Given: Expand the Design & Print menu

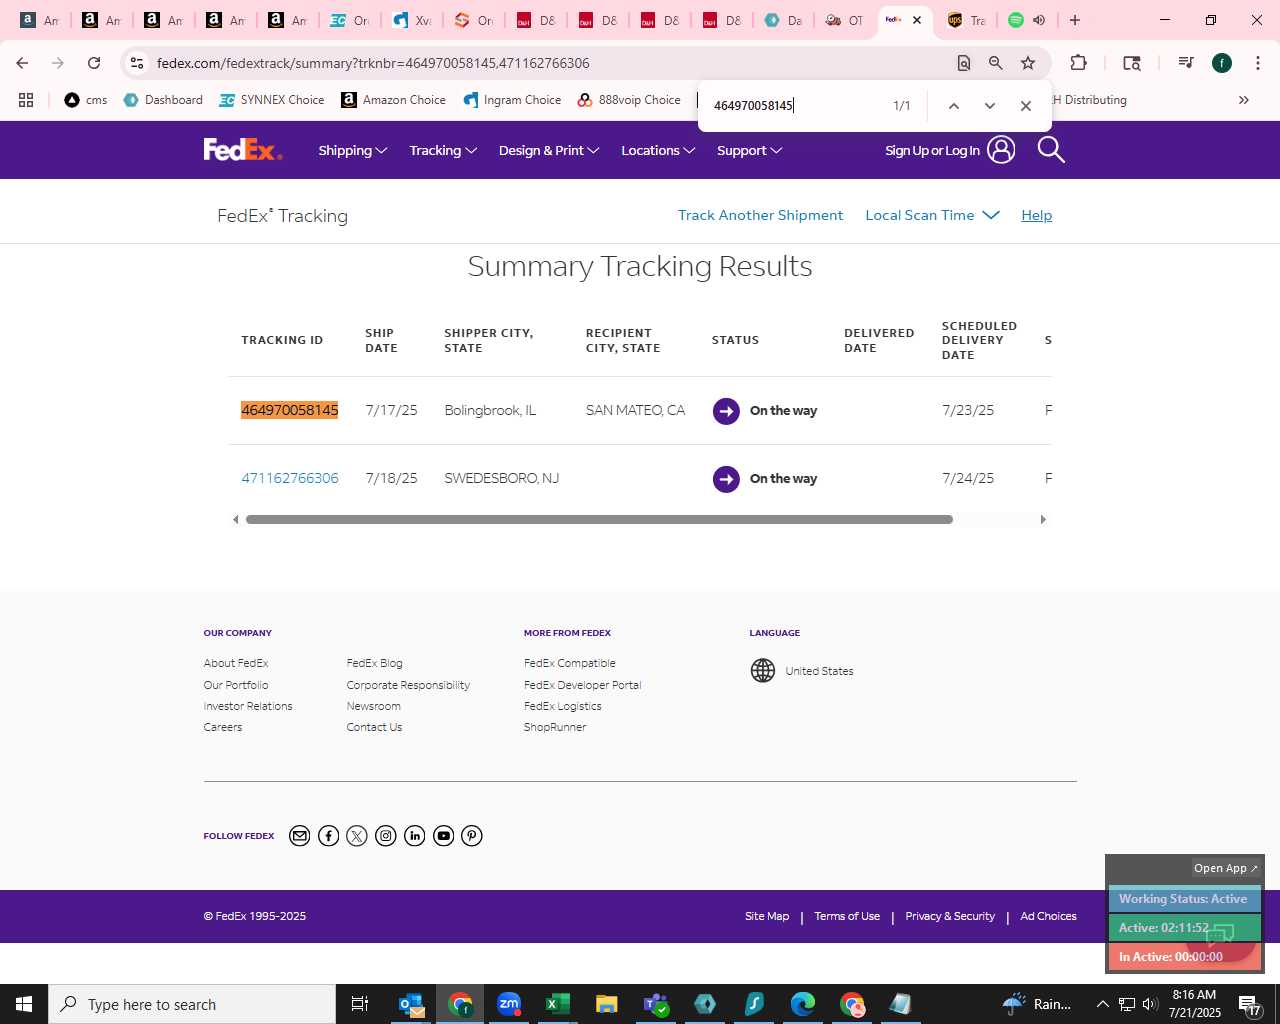Looking at the screenshot, I should (x=549, y=150).
